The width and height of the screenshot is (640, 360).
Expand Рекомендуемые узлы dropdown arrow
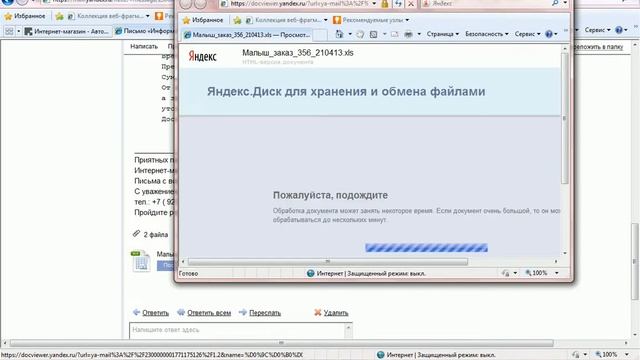[x=407, y=20]
